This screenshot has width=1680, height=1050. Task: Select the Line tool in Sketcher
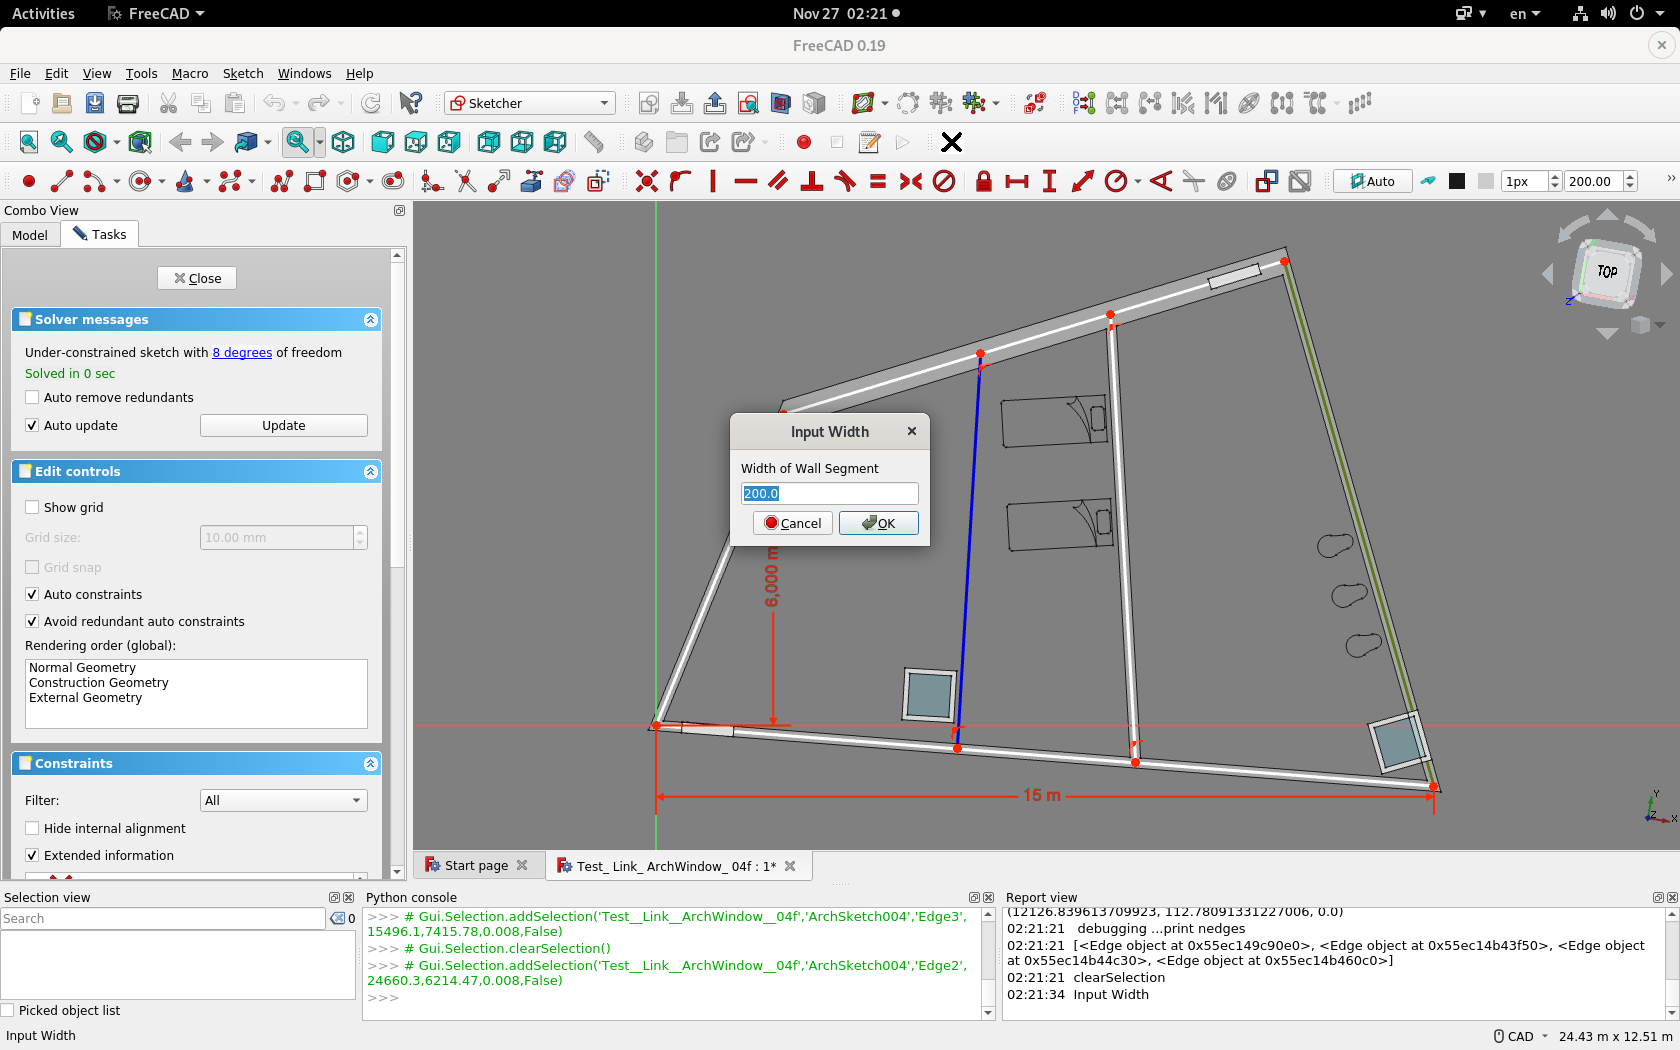pyautogui.click(x=60, y=181)
